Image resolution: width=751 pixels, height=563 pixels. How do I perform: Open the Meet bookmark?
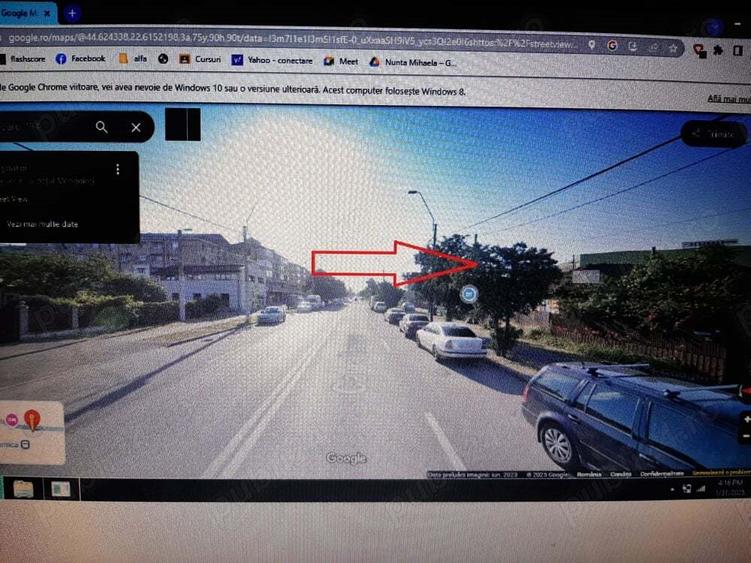pyautogui.click(x=341, y=61)
